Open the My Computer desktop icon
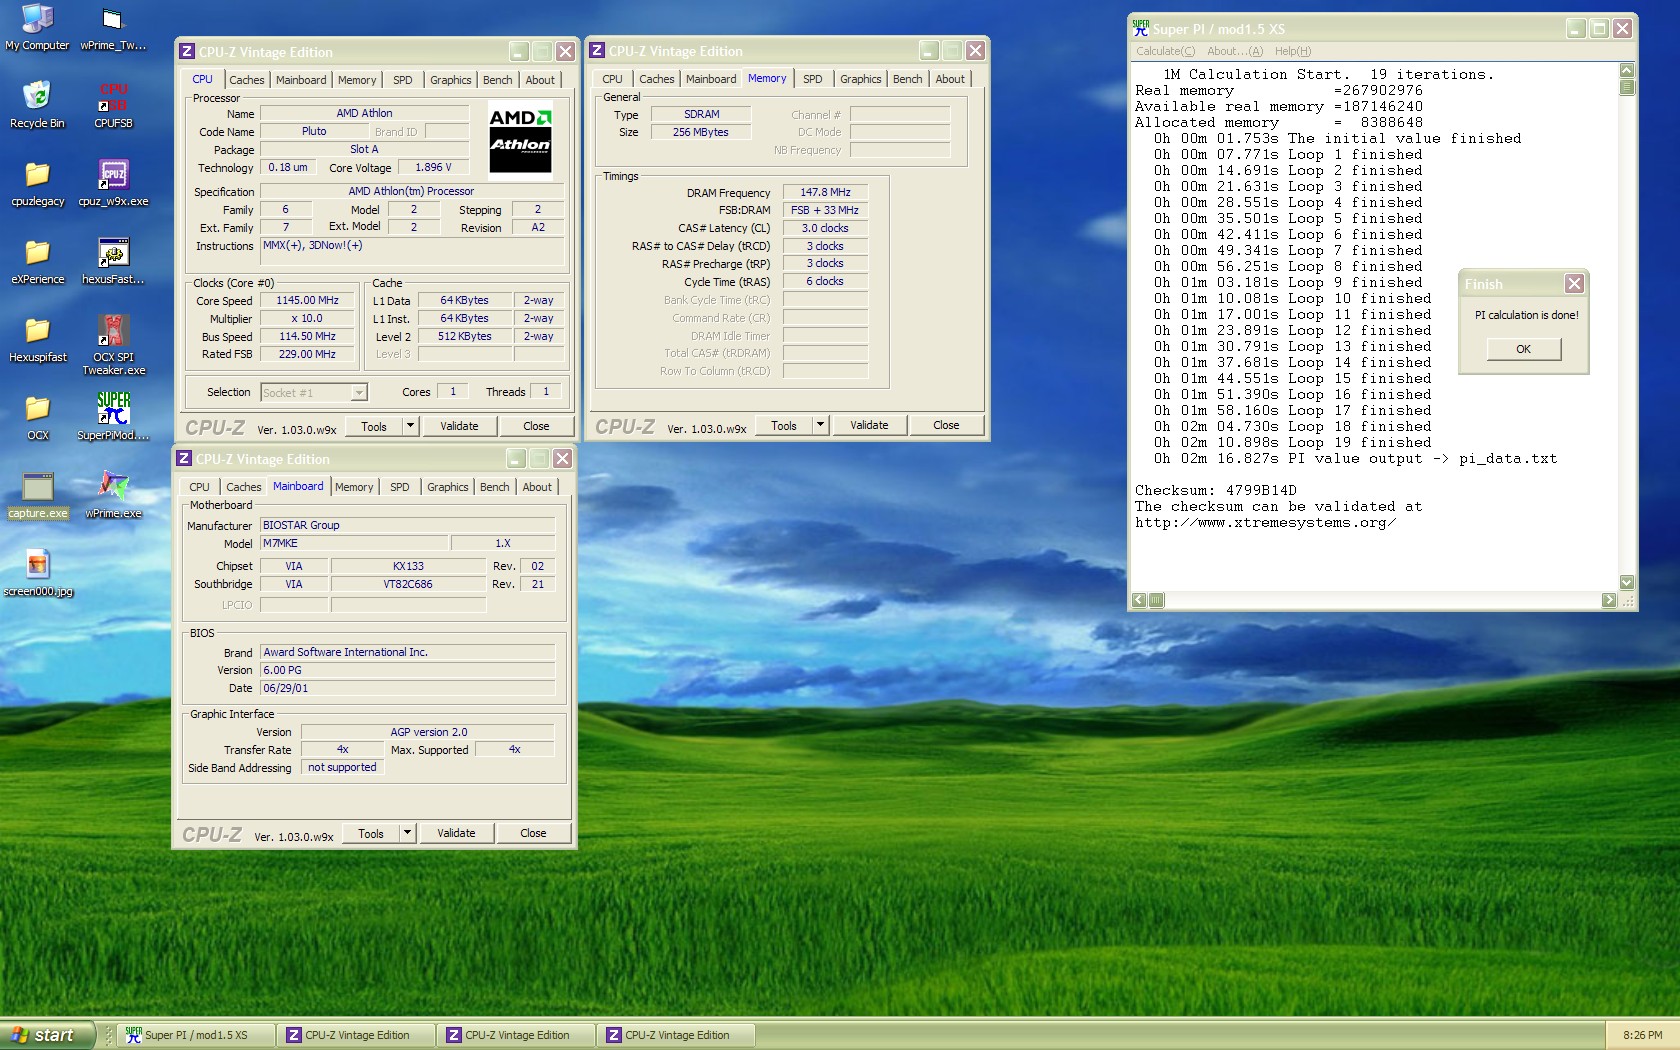The height and width of the screenshot is (1050, 1680). click(x=37, y=27)
